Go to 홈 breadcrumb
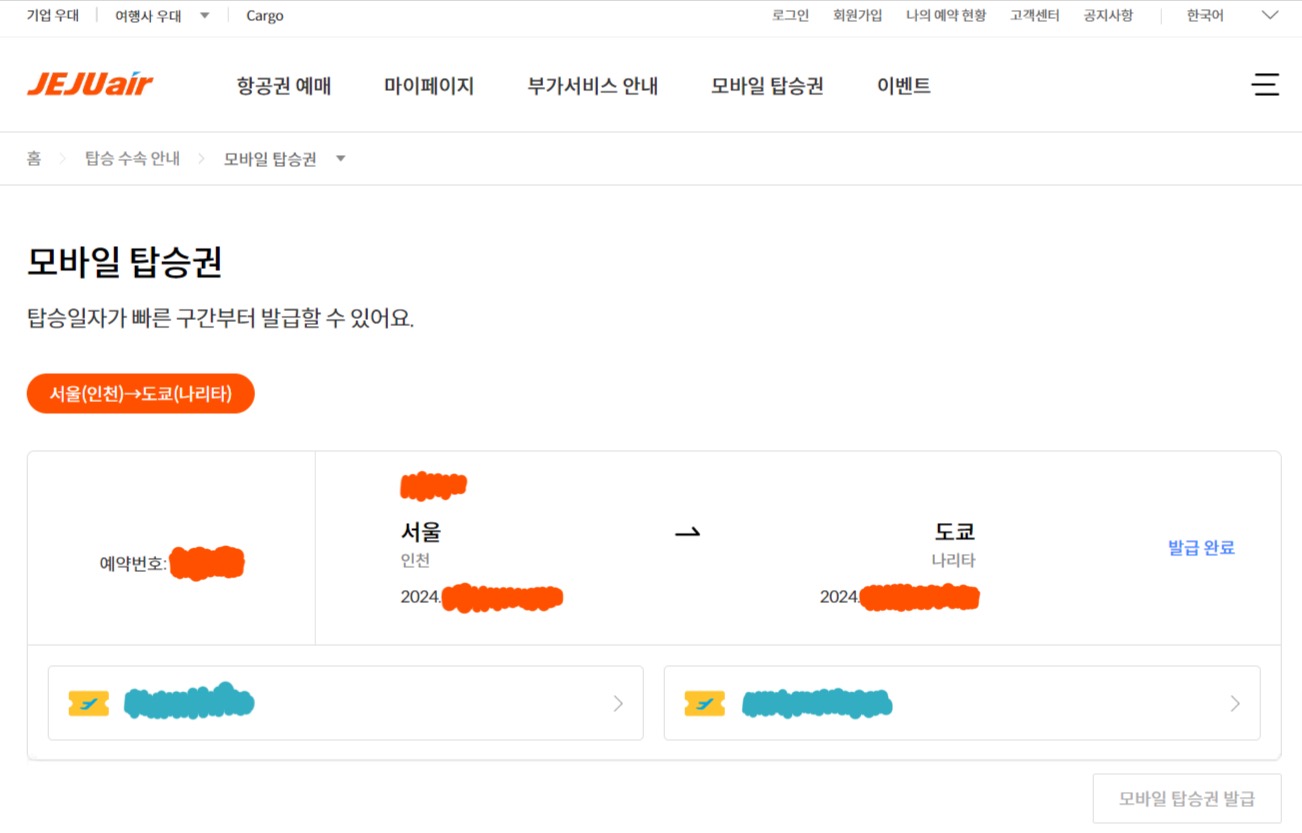The width and height of the screenshot is (1302, 833). pos(34,159)
